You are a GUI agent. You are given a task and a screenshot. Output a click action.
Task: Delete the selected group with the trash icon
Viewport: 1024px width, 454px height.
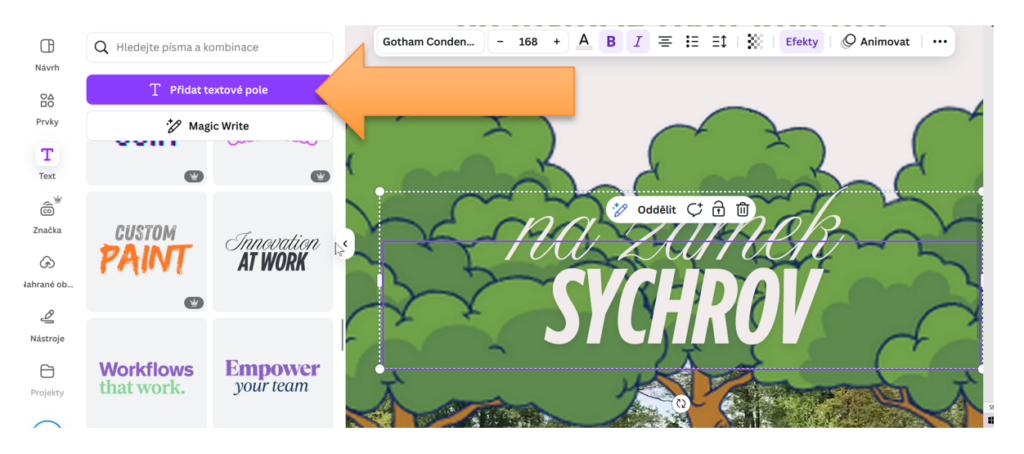tap(743, 209)
